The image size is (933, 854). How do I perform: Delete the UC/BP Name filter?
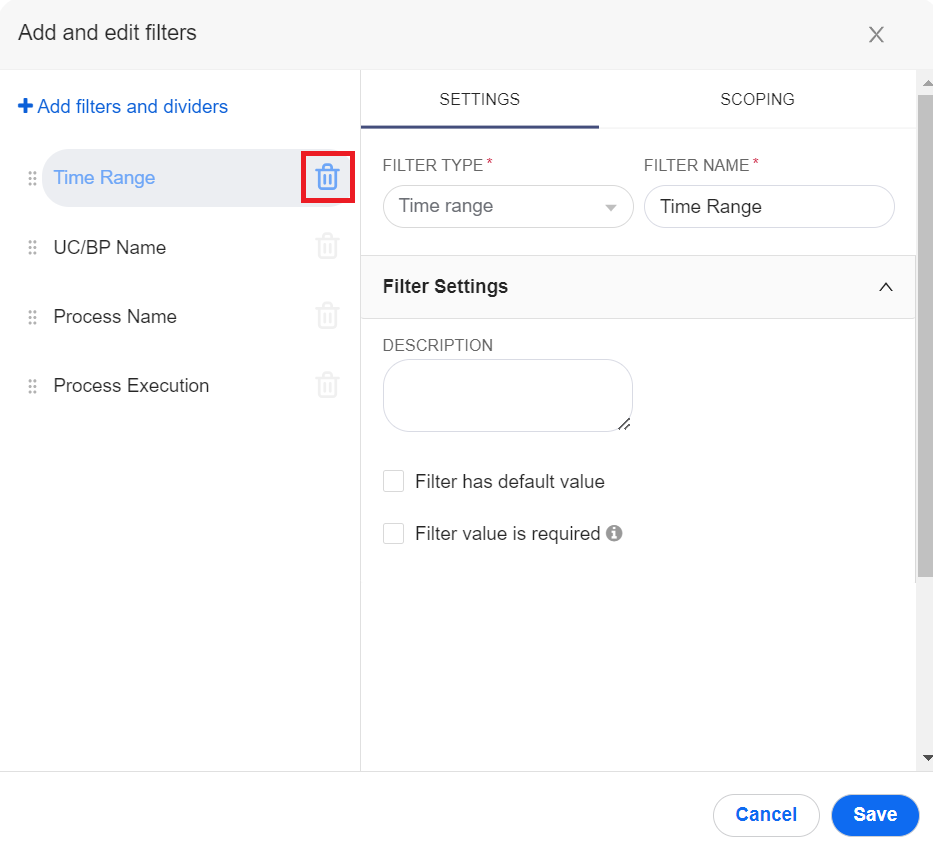click(327, 246)
